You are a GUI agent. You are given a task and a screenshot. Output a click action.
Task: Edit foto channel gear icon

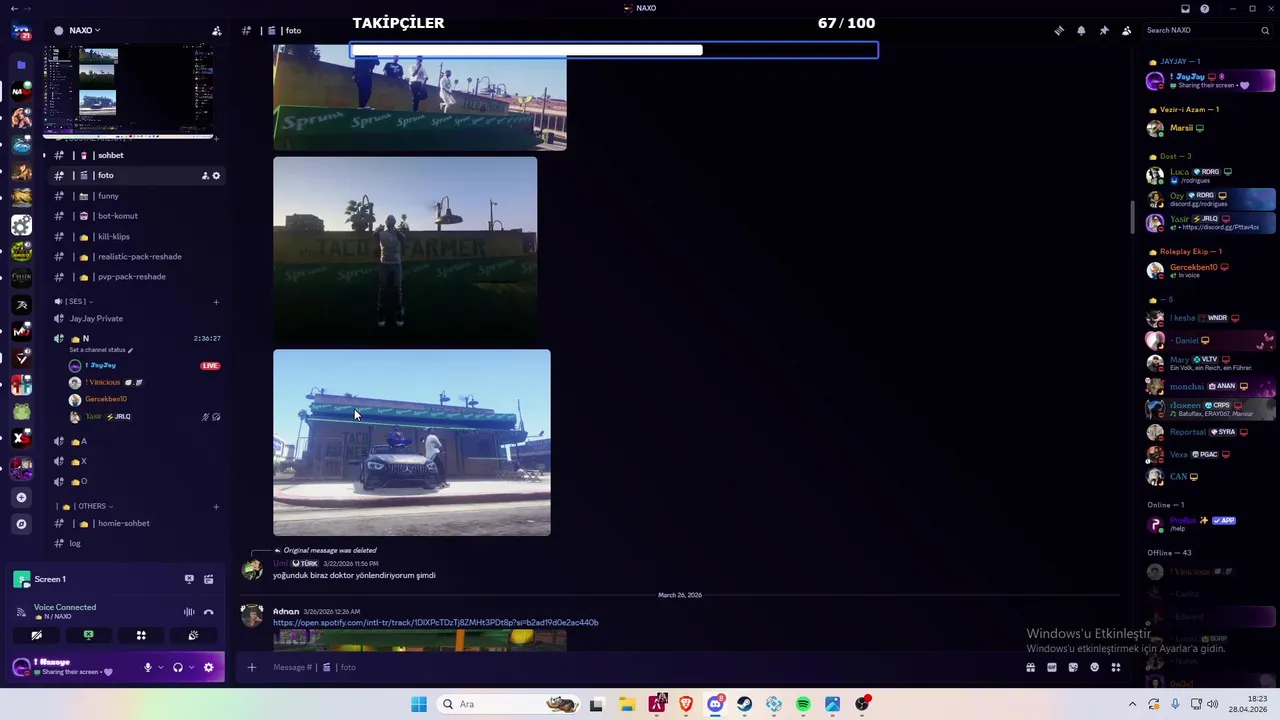(216, 176)
